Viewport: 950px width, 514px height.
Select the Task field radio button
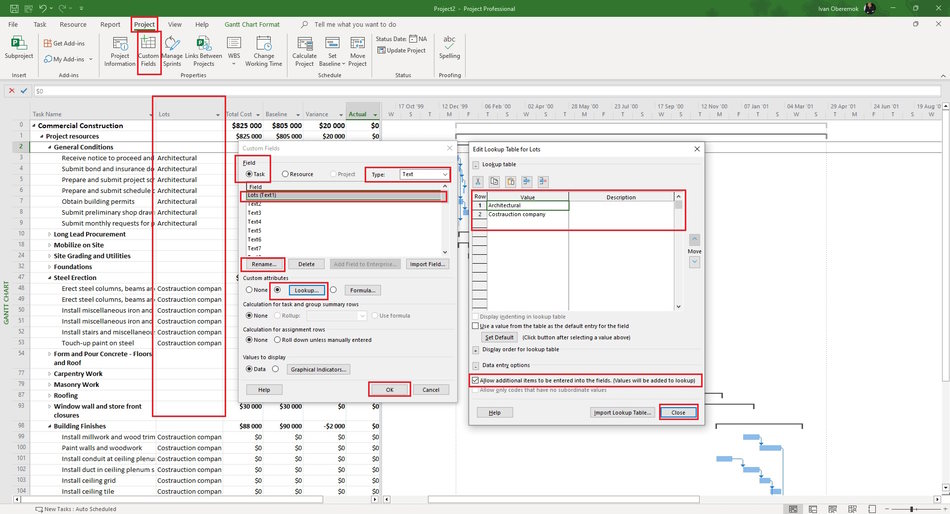tap(249, 174)
